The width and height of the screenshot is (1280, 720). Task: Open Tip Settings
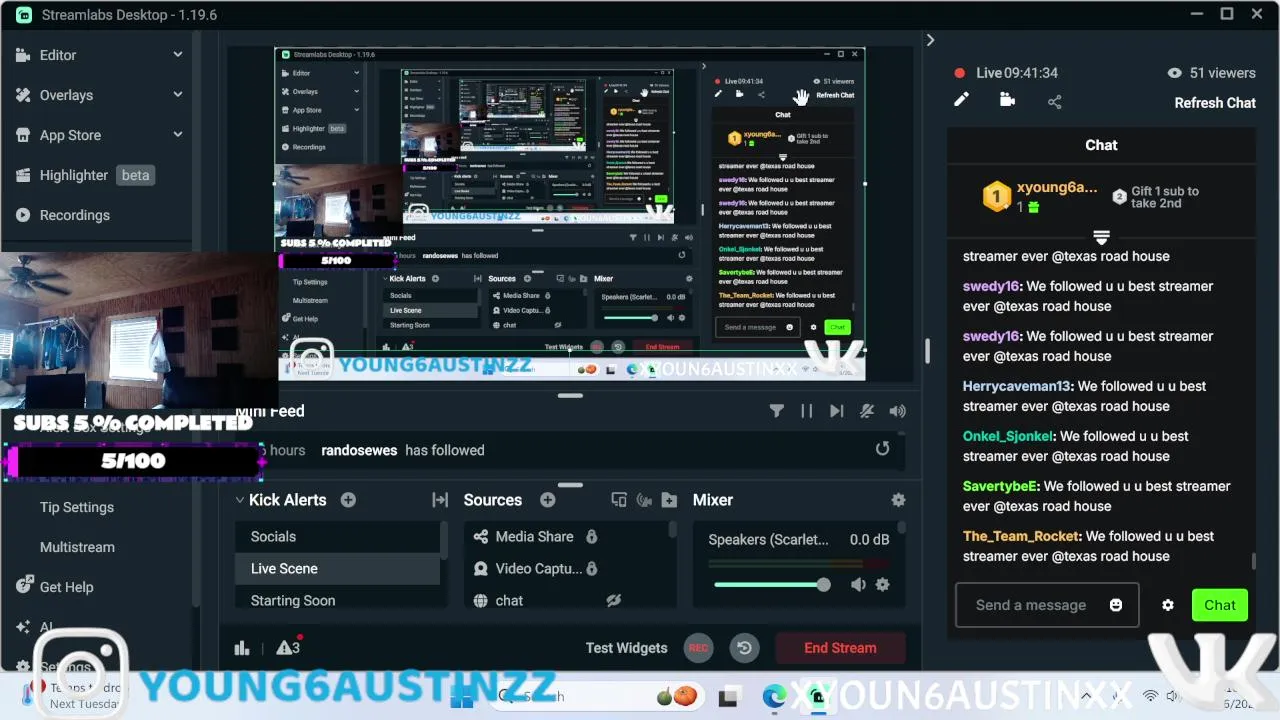pos(77,507)
